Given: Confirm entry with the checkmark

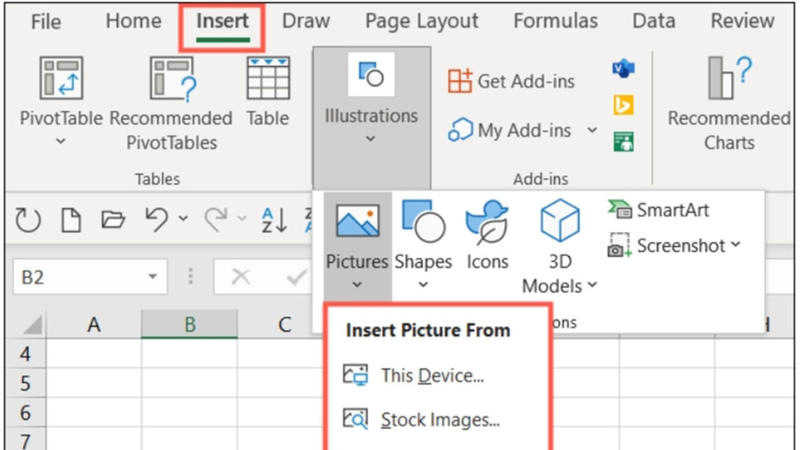Looking at the screenshot, I should tap(296, 277).
